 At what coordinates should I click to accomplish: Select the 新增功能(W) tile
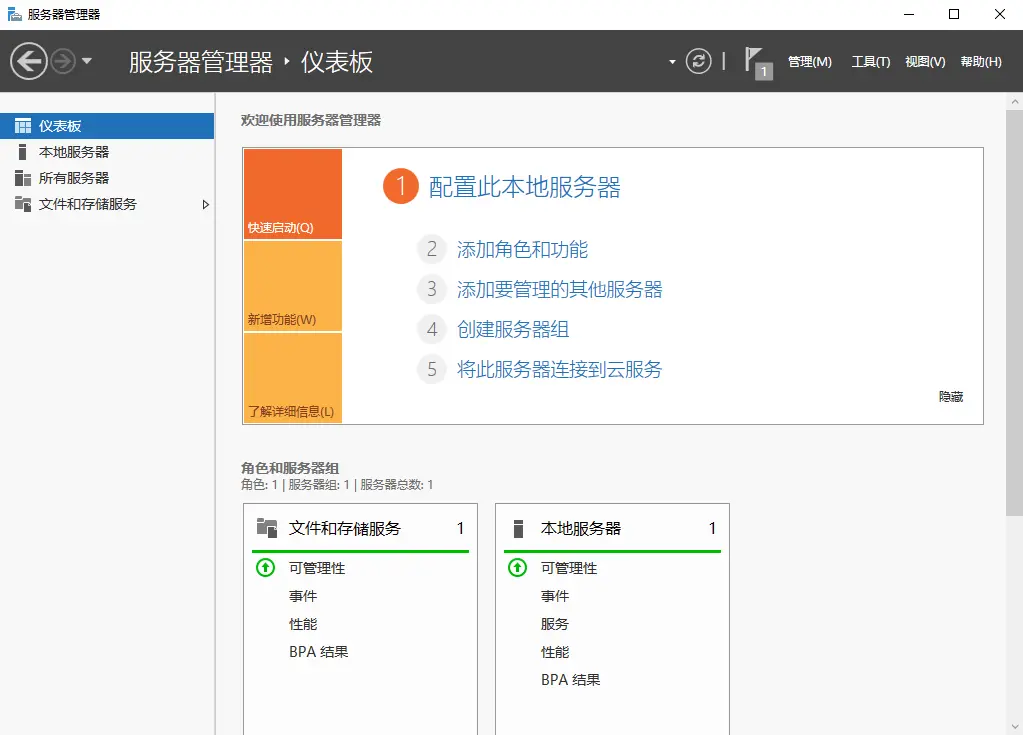click(292, 286)
